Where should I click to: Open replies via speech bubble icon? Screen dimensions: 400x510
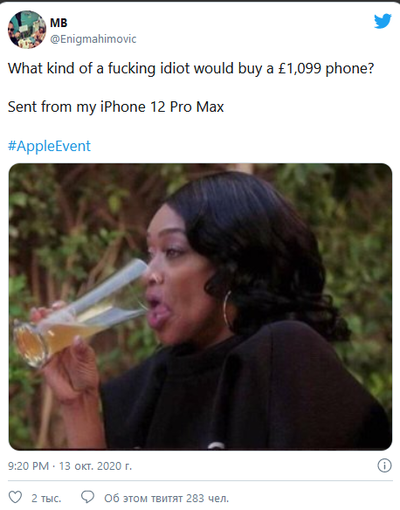pos(88,497)
